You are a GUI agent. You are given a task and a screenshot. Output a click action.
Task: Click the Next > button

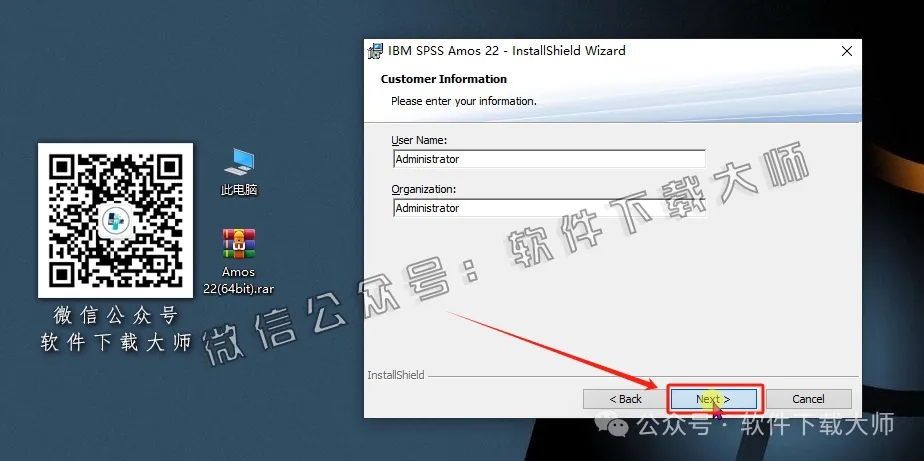(x=715, y=399)
